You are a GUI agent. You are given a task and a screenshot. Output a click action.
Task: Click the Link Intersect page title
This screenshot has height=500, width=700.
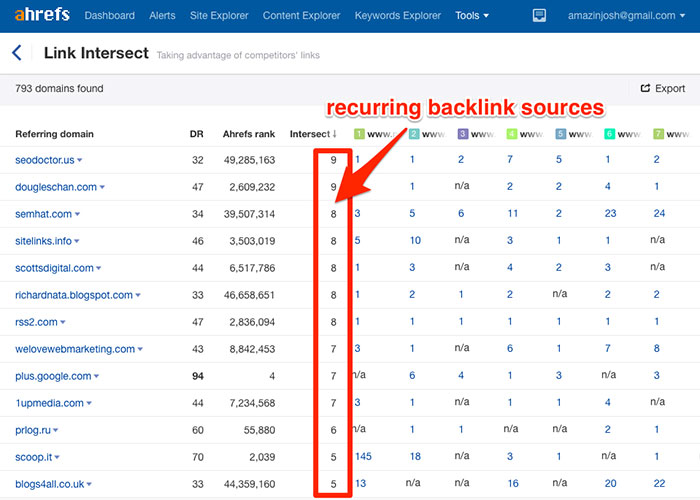(x=96, y=53)
